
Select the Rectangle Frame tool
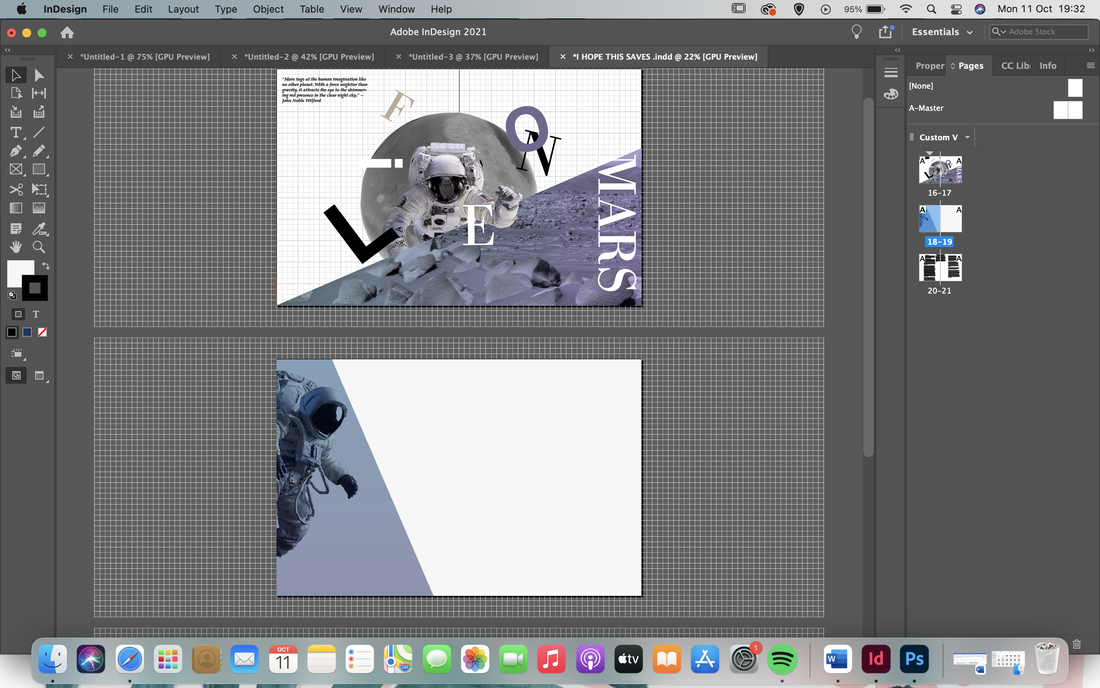click(15, 170)
